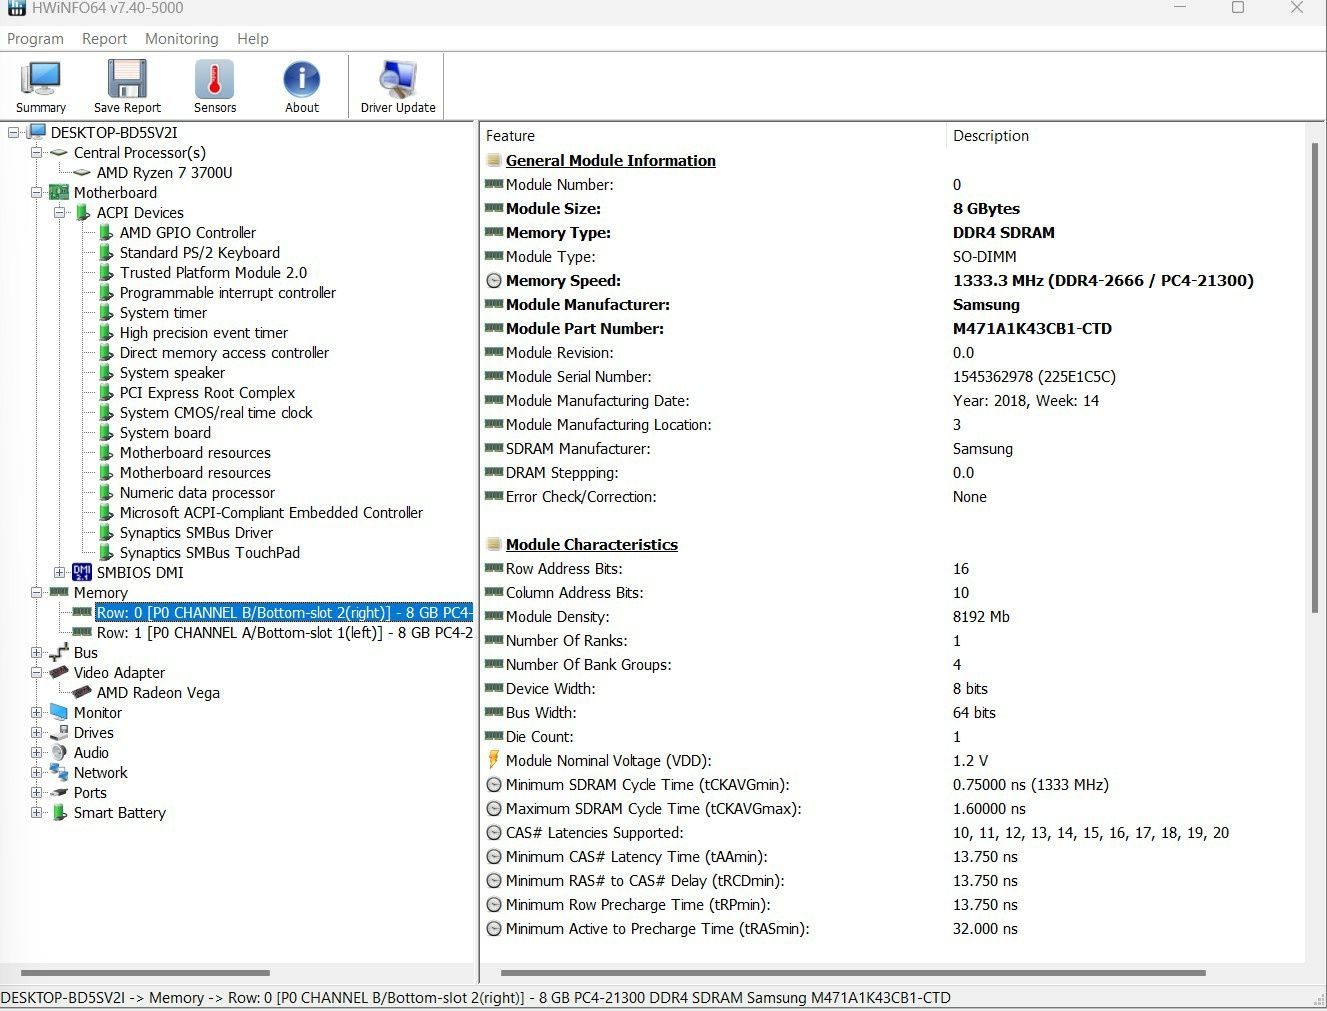This screenshot has height=1011, width=1327.
Task: Open the Program menu
Action: point(35,39)
